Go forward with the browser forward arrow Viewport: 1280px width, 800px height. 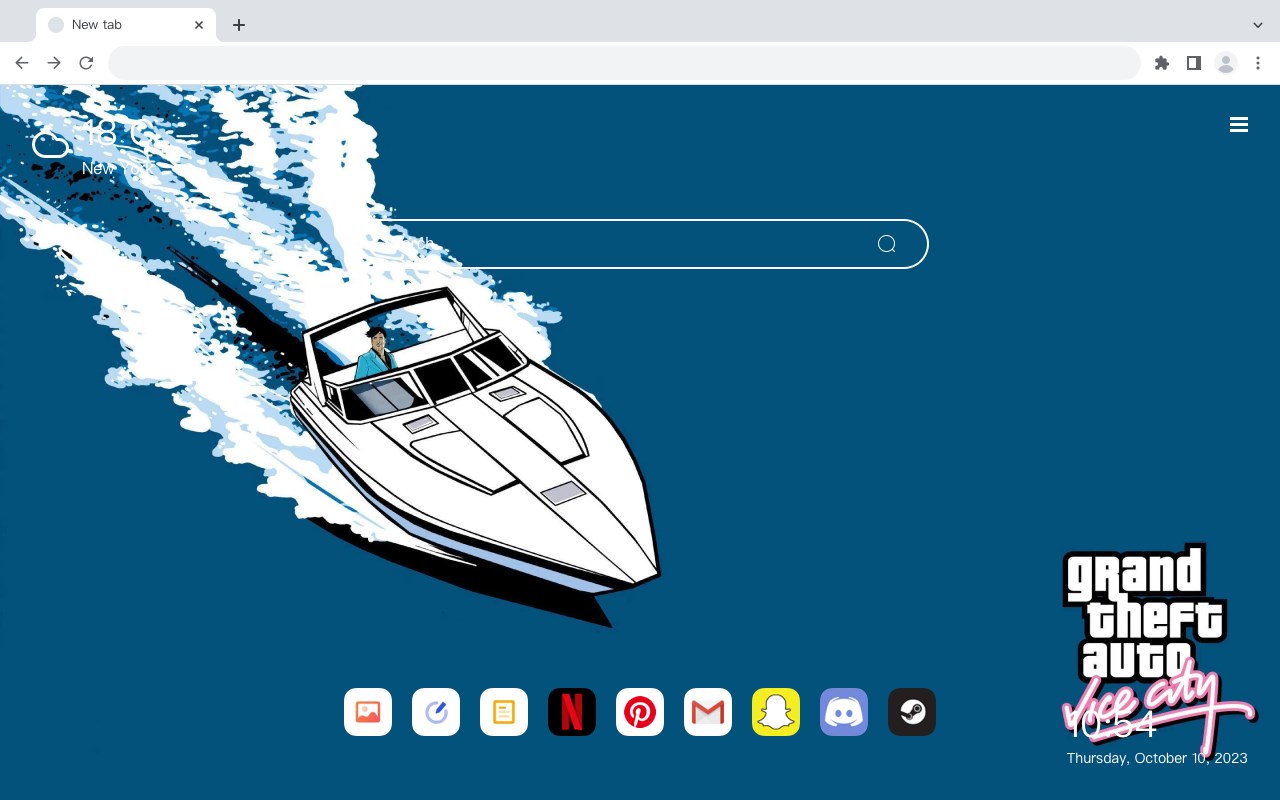(54, 63)
